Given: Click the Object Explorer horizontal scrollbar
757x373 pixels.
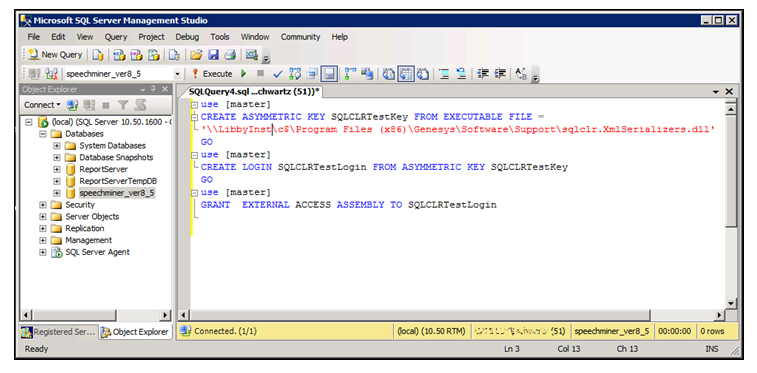Looking at the screenshot, I should click(96, 315).
